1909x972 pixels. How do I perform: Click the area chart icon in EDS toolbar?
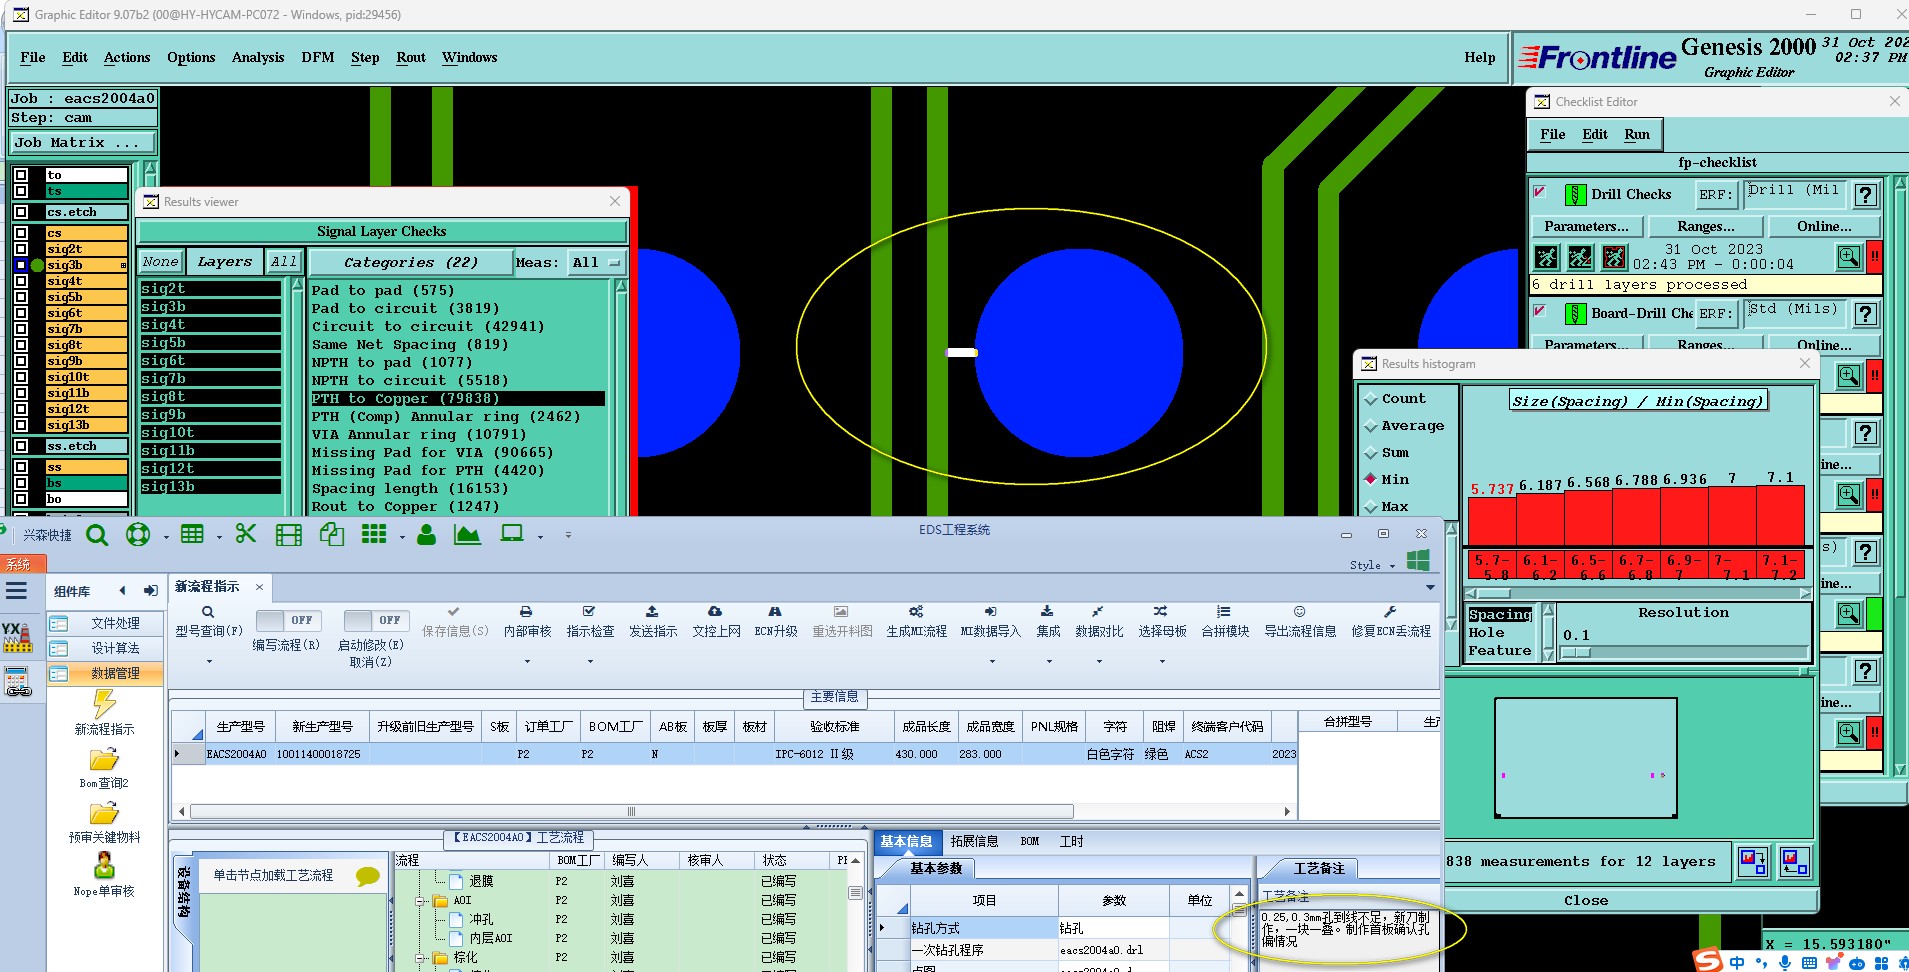467,535
